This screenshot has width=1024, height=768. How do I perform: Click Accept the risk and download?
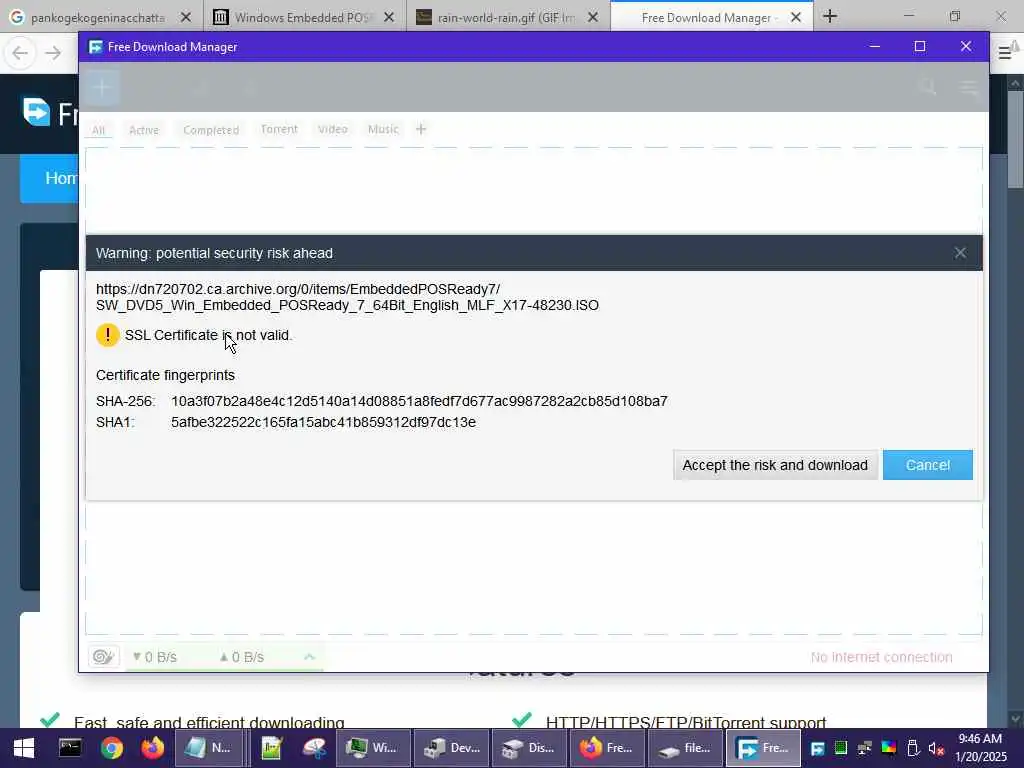tap(775, 465)
